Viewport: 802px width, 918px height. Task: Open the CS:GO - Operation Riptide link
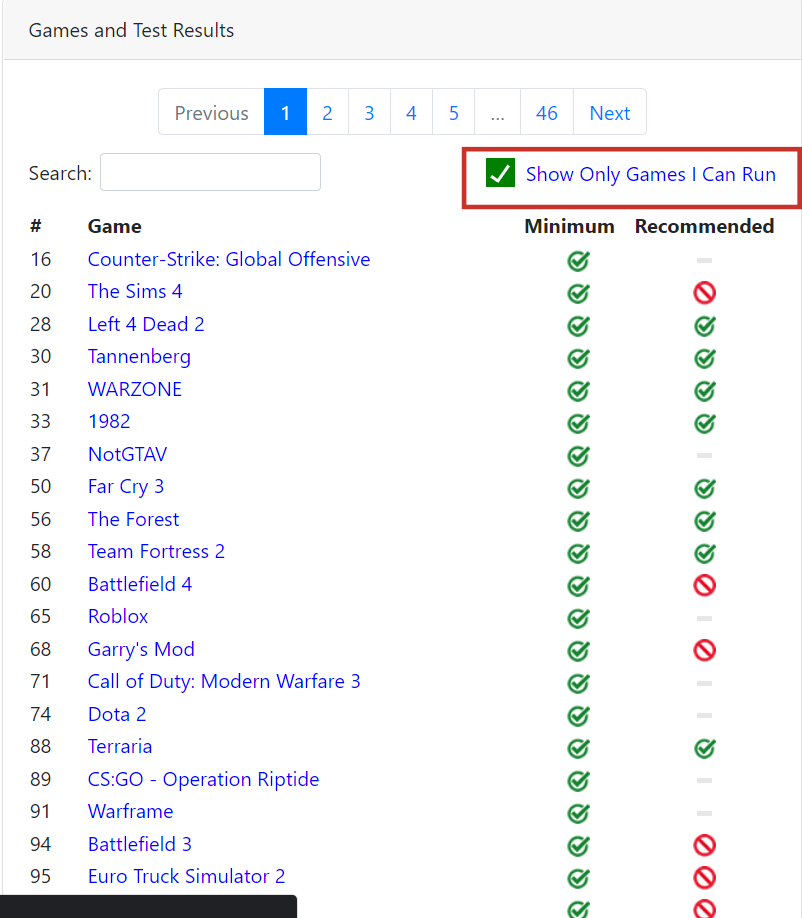204,779
